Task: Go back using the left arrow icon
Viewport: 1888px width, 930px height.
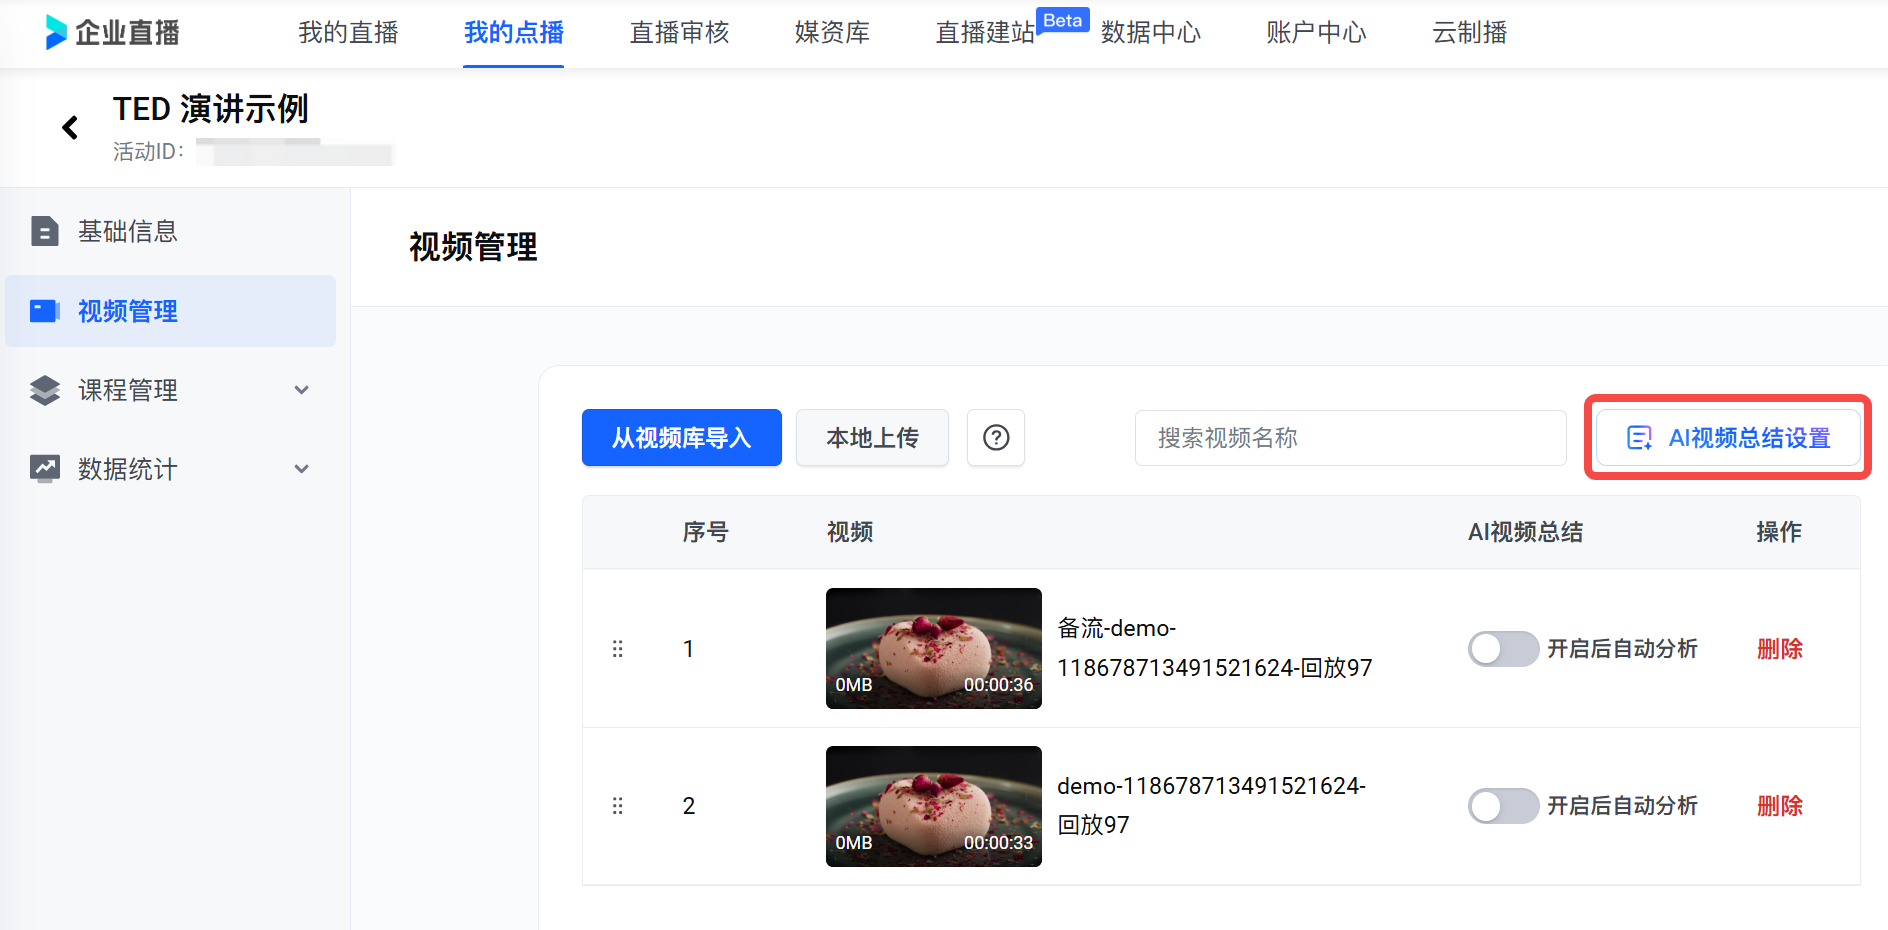Action: coord(70,128)
